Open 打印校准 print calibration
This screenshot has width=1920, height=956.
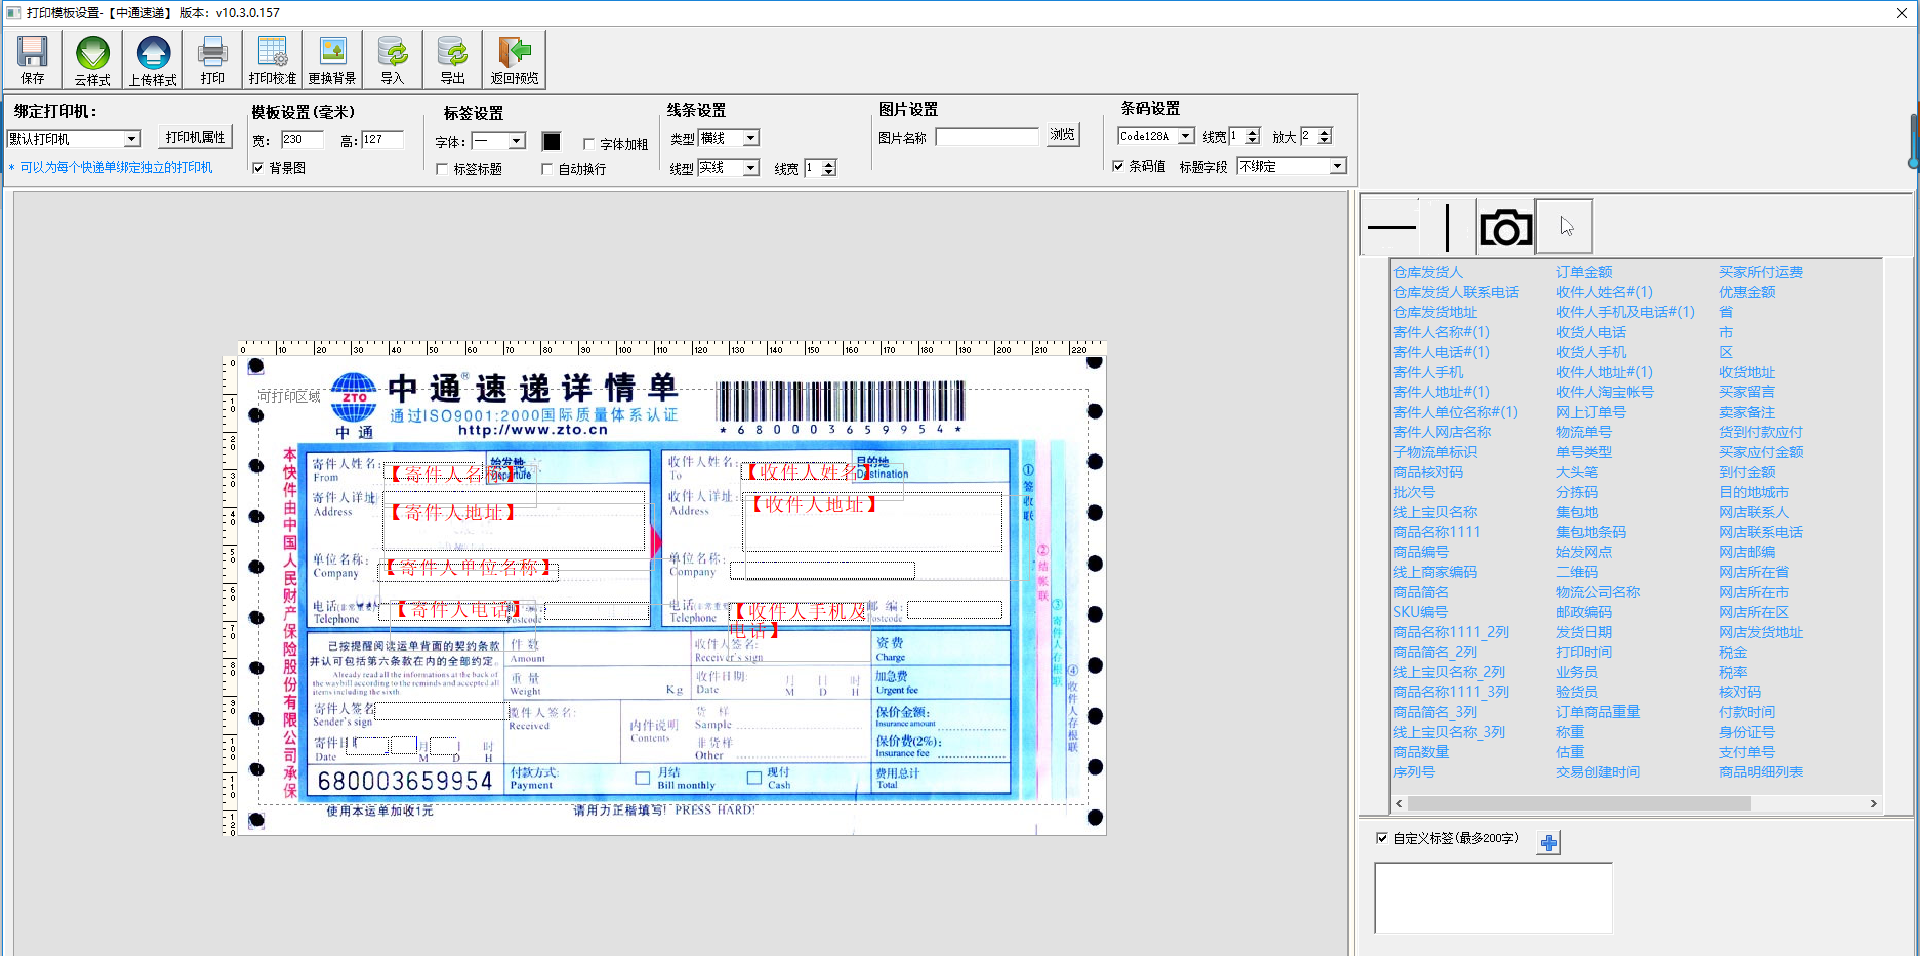273,60
